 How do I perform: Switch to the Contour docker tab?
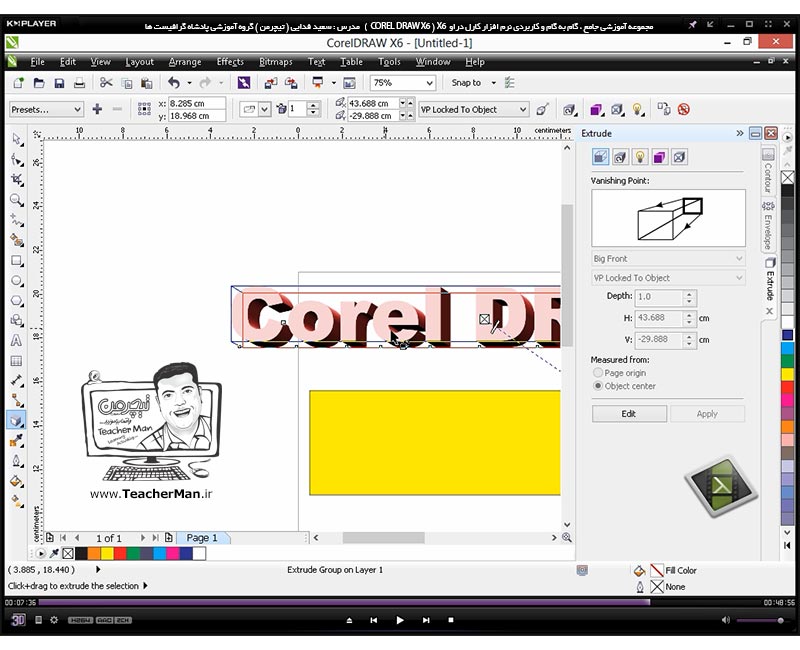pyautogui.click(x=768, y=171)
